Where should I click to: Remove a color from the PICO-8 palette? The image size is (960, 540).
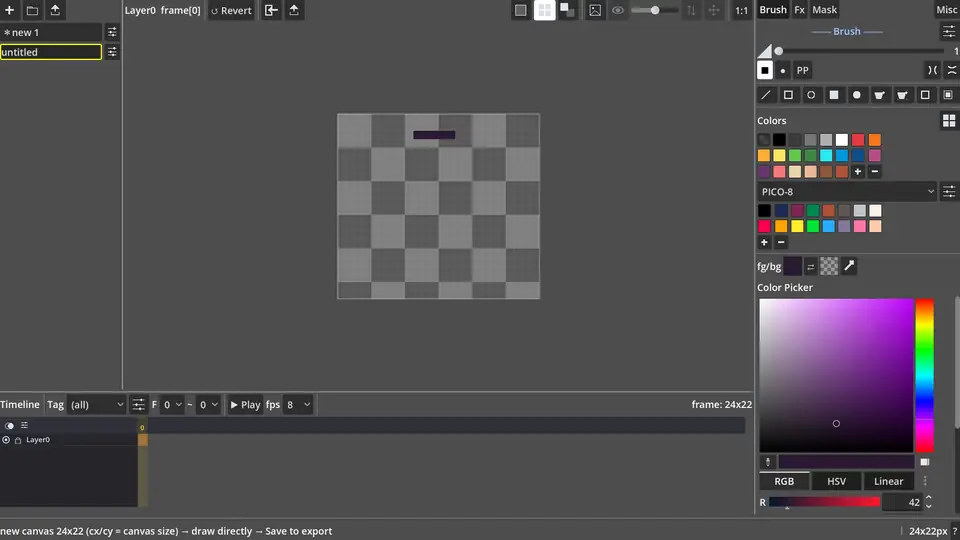[781, 242]
